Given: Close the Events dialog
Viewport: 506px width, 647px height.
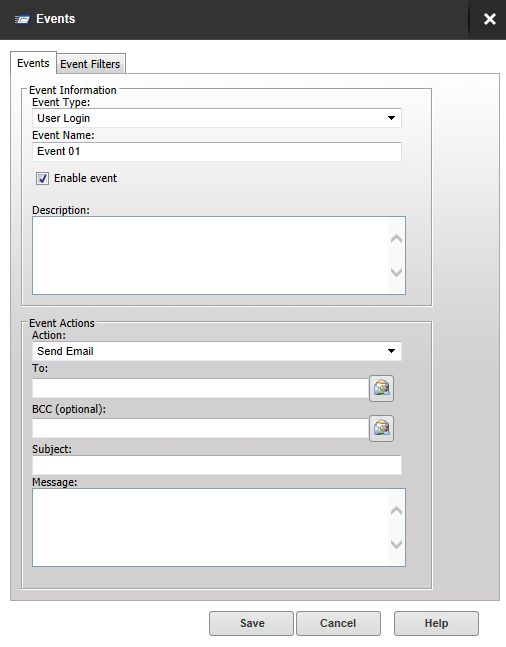Looking at the screenshot, I should click(489, 19).
